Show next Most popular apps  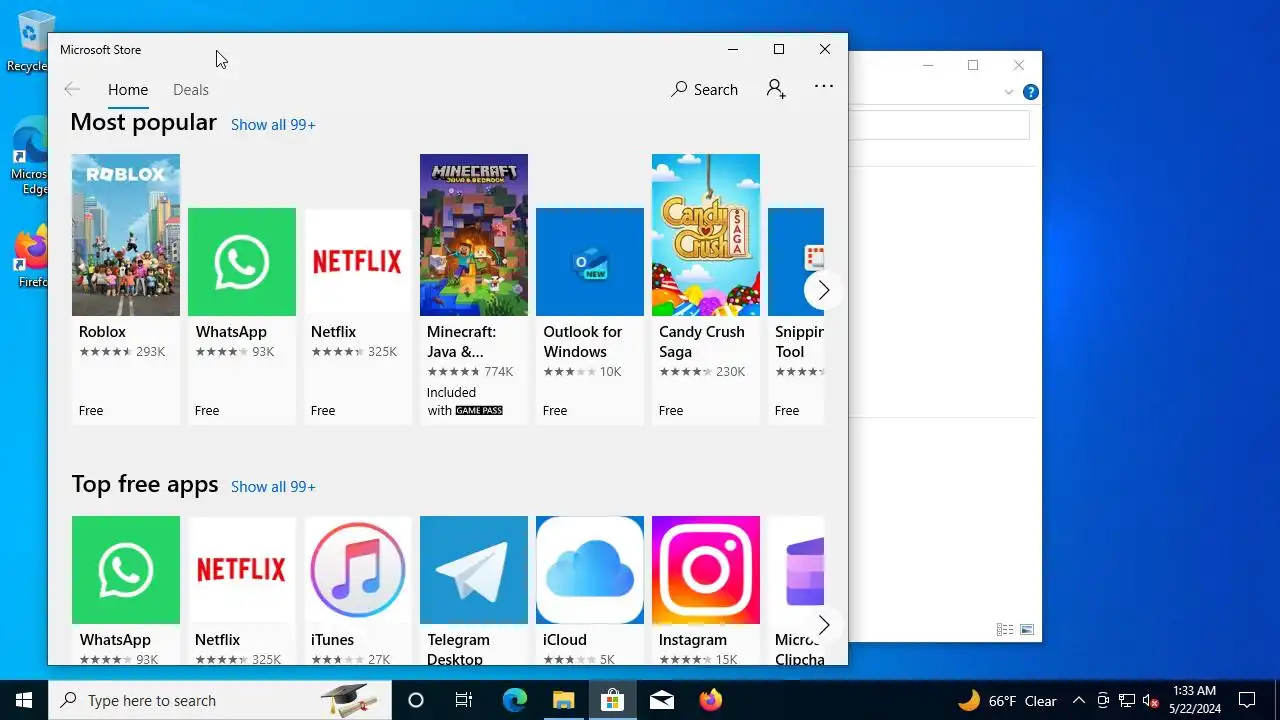point(823,290)
